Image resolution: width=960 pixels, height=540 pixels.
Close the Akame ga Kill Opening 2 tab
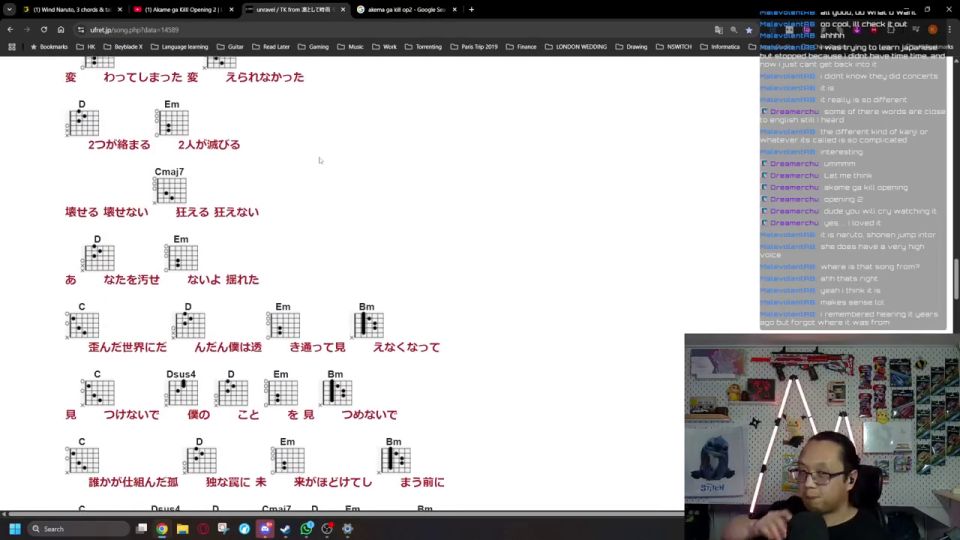coord(231,9)
